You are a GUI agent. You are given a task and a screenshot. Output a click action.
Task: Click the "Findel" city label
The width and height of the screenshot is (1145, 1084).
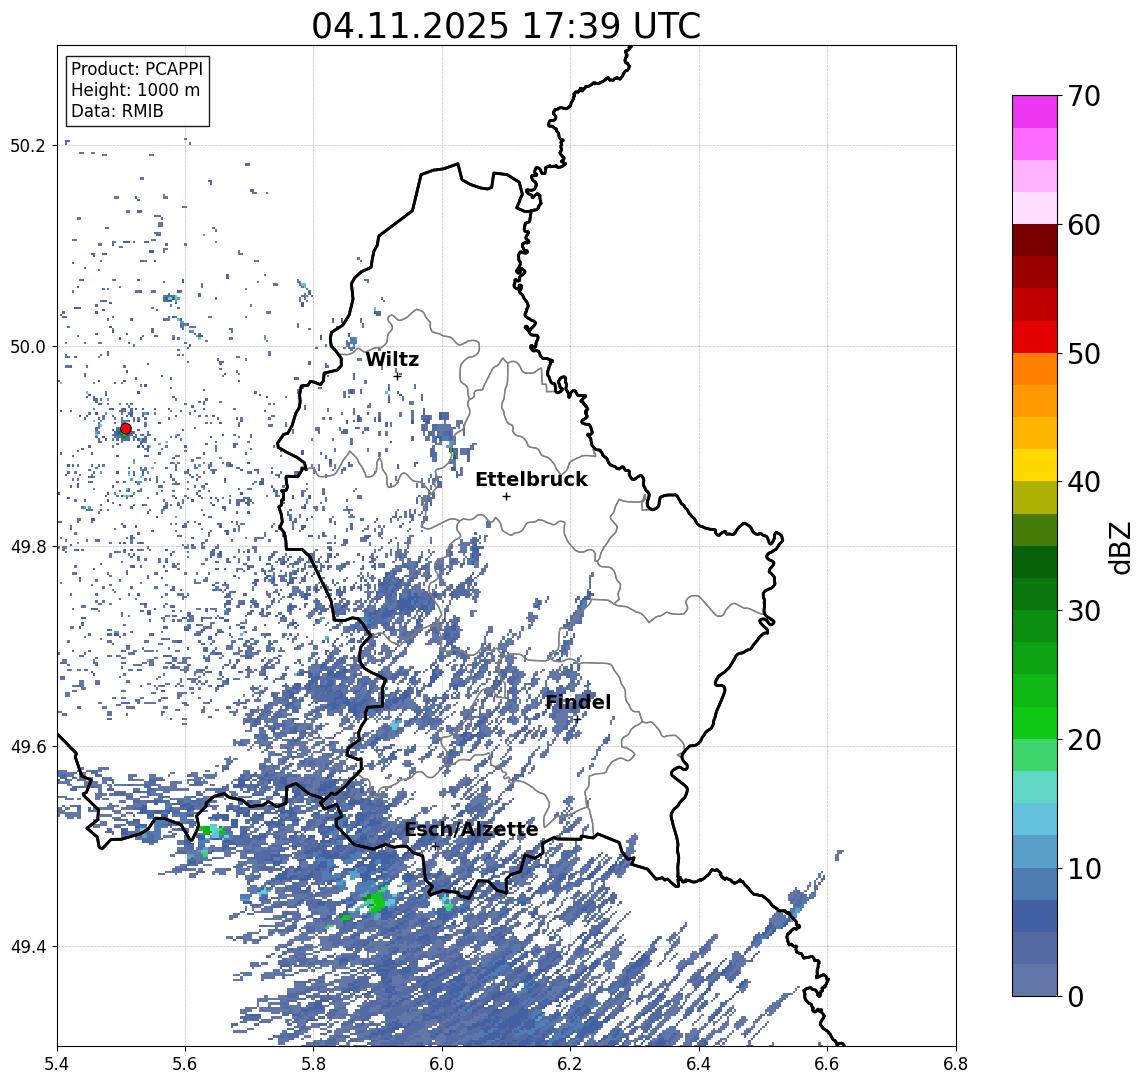coord(578,702)
